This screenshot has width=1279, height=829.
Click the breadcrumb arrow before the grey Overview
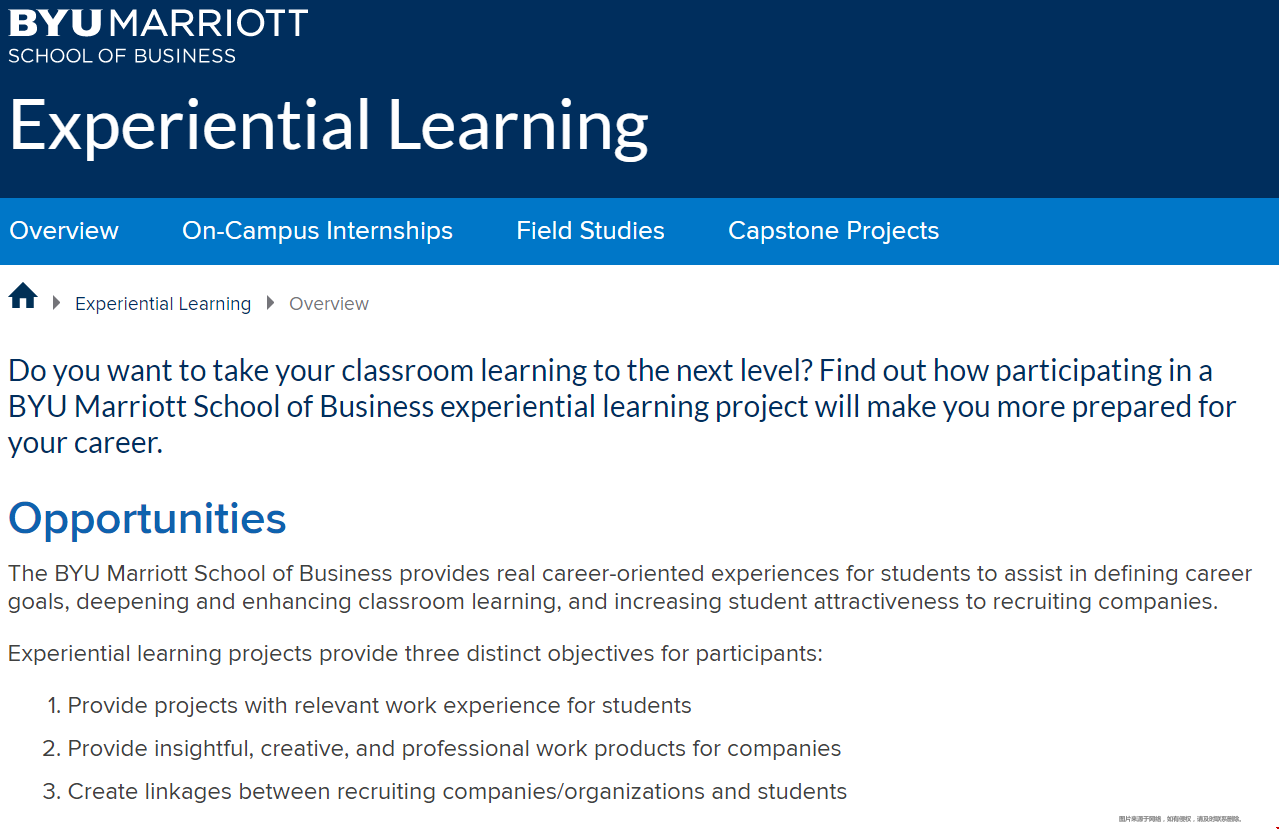(270, 303)
